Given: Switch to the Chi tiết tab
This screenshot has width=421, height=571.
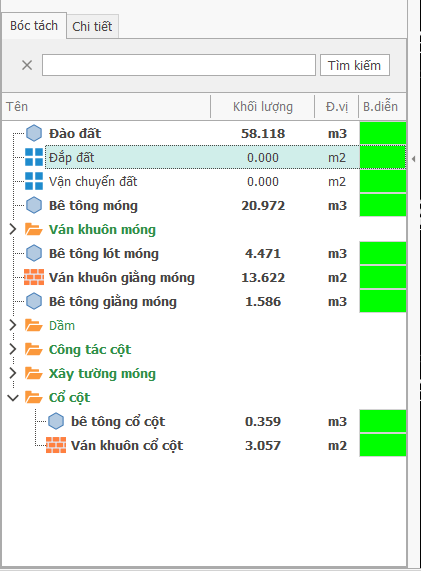Looking at the screenshot, I should click(x=93, y=27).
